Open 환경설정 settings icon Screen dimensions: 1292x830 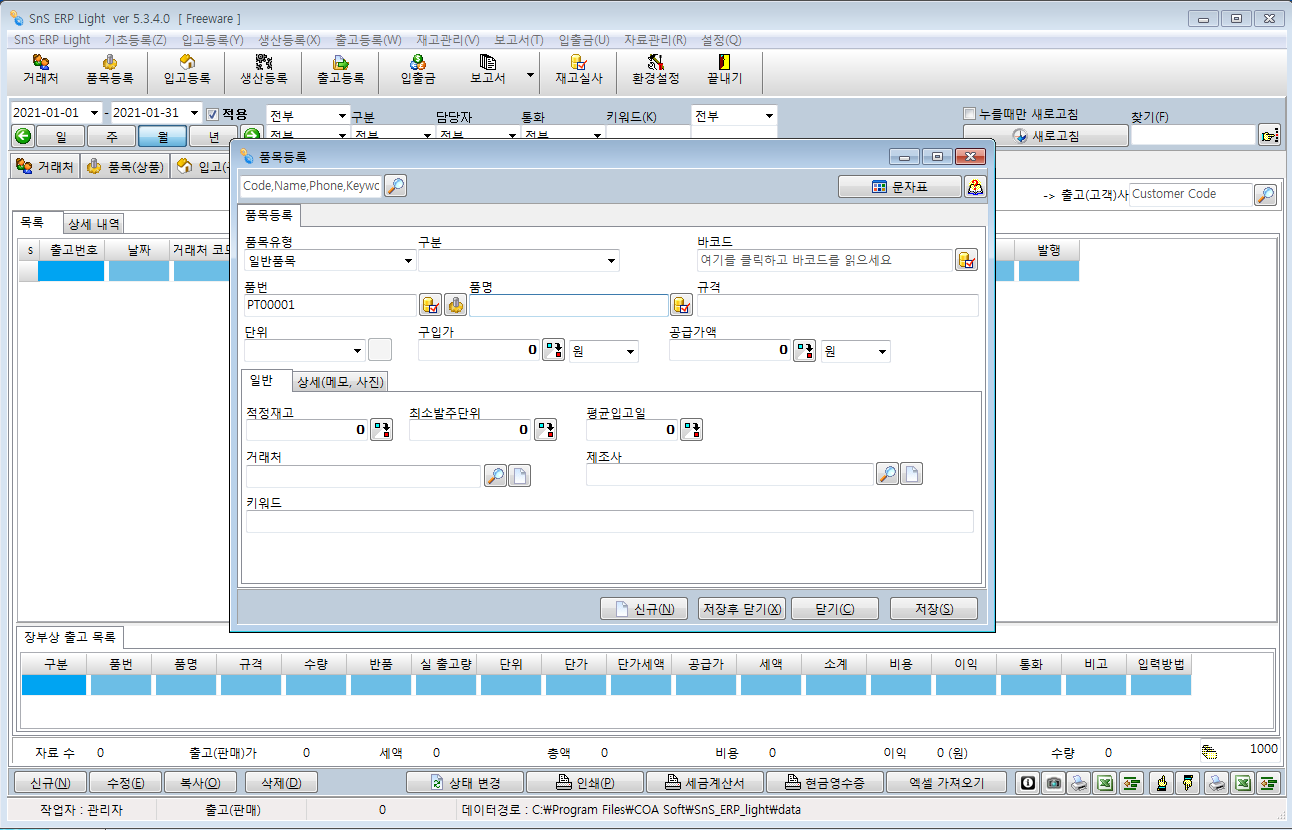pyautogui.click(x=655, y=70)
